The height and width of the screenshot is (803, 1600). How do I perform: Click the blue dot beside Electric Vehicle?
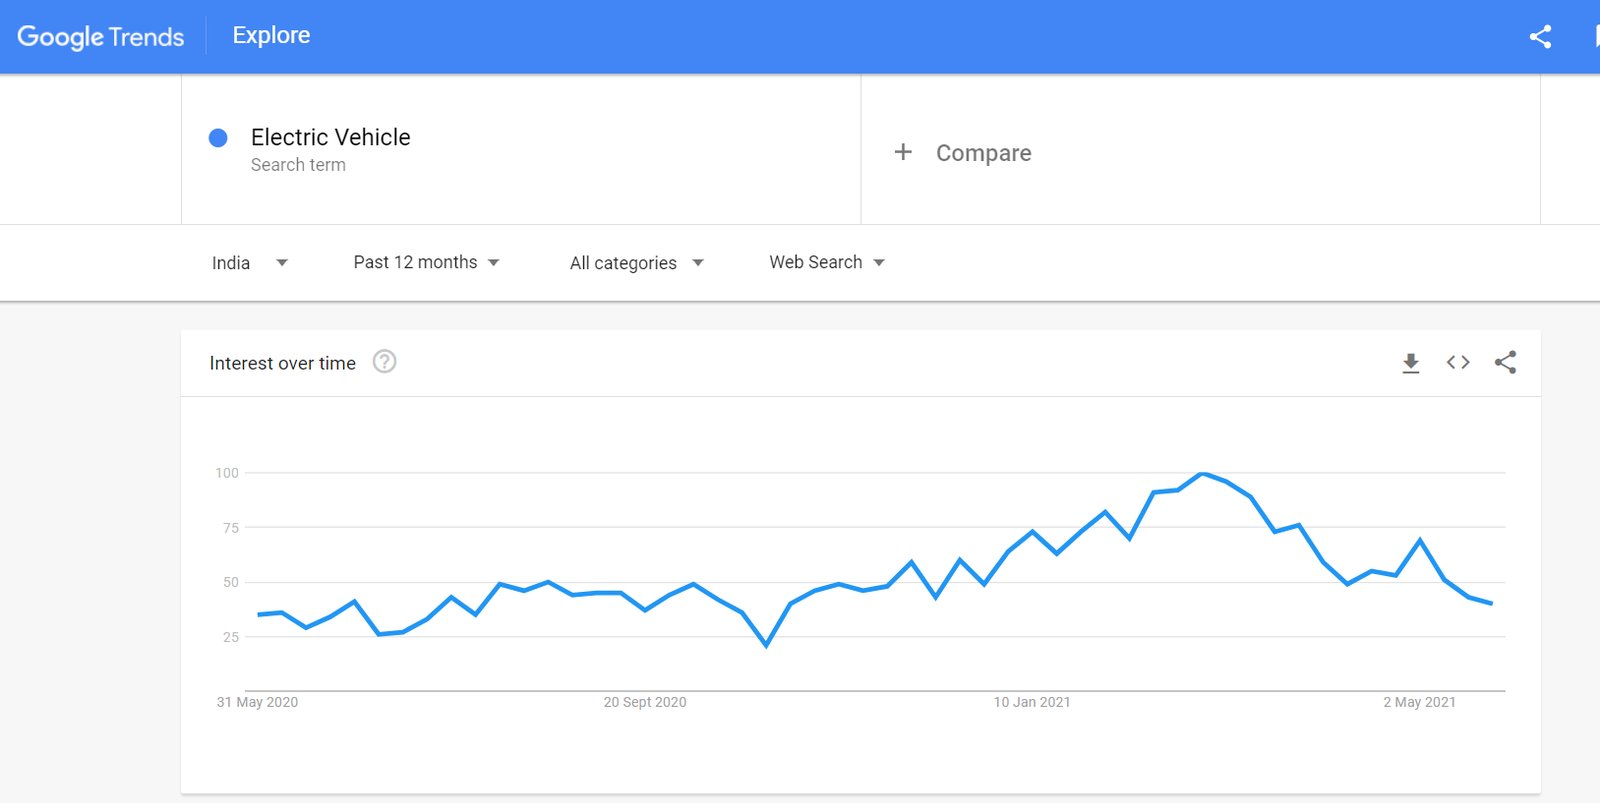coord(217,137)
